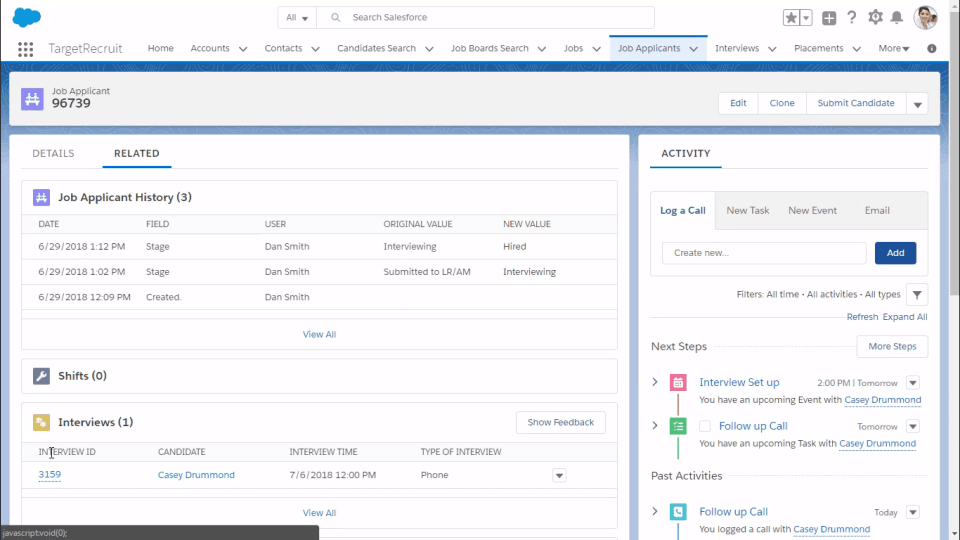
Task: Go to the Home tab
Action: (160, 48)
